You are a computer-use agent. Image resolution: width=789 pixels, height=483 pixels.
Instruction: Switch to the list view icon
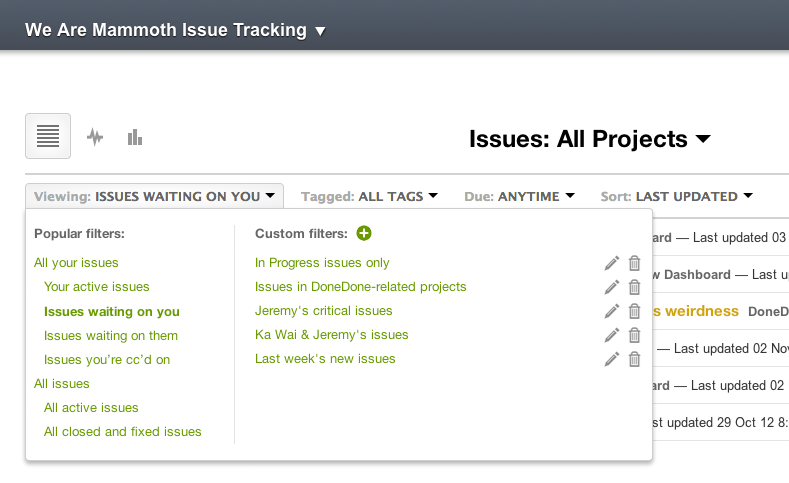pyautogui.click(x=48, y=136)
